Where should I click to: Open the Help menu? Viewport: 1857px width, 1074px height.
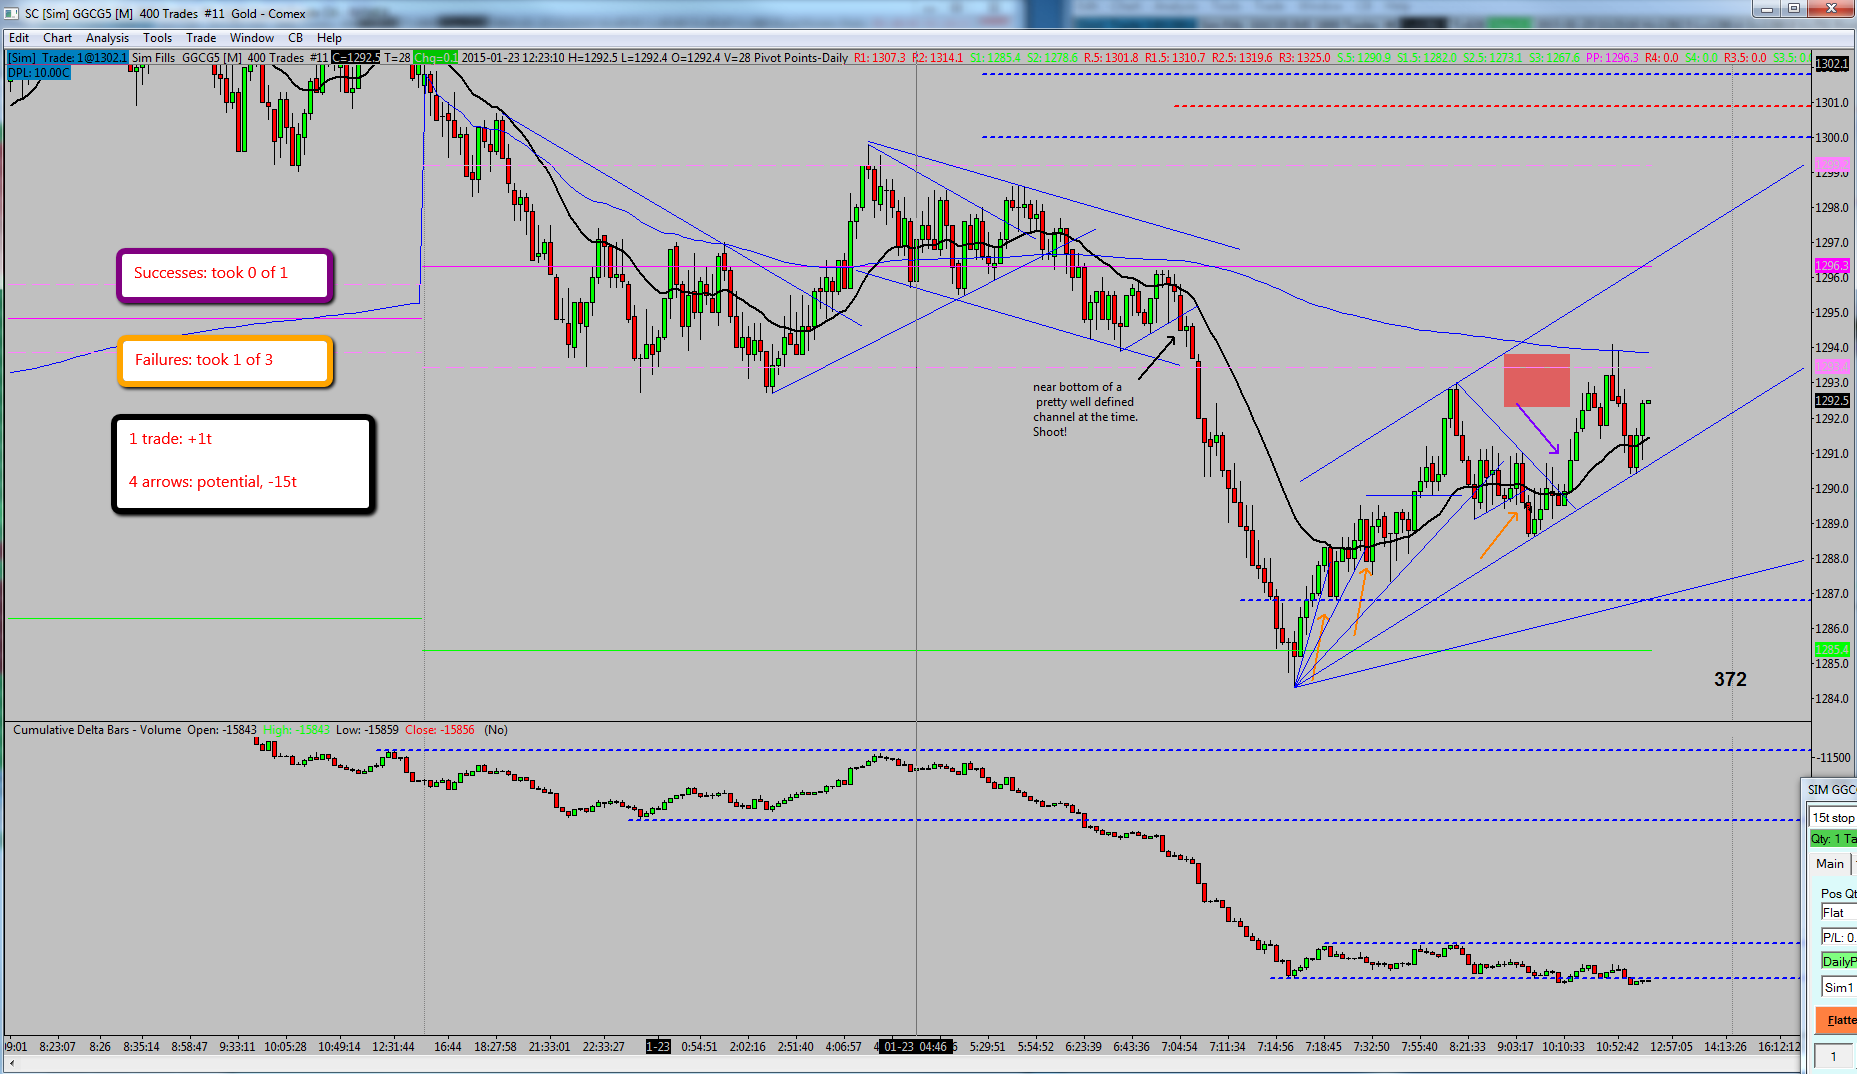tap(329, 38)
